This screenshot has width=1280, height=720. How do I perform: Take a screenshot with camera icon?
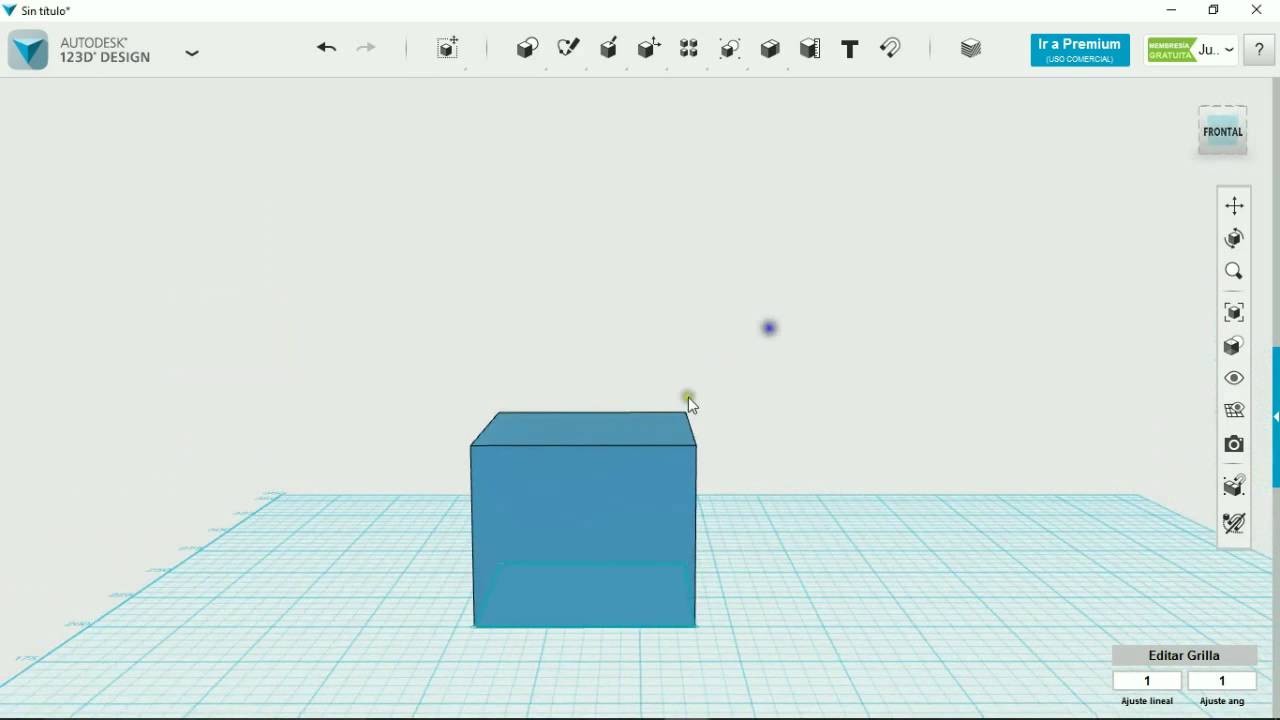click(x=1234, y=444)
